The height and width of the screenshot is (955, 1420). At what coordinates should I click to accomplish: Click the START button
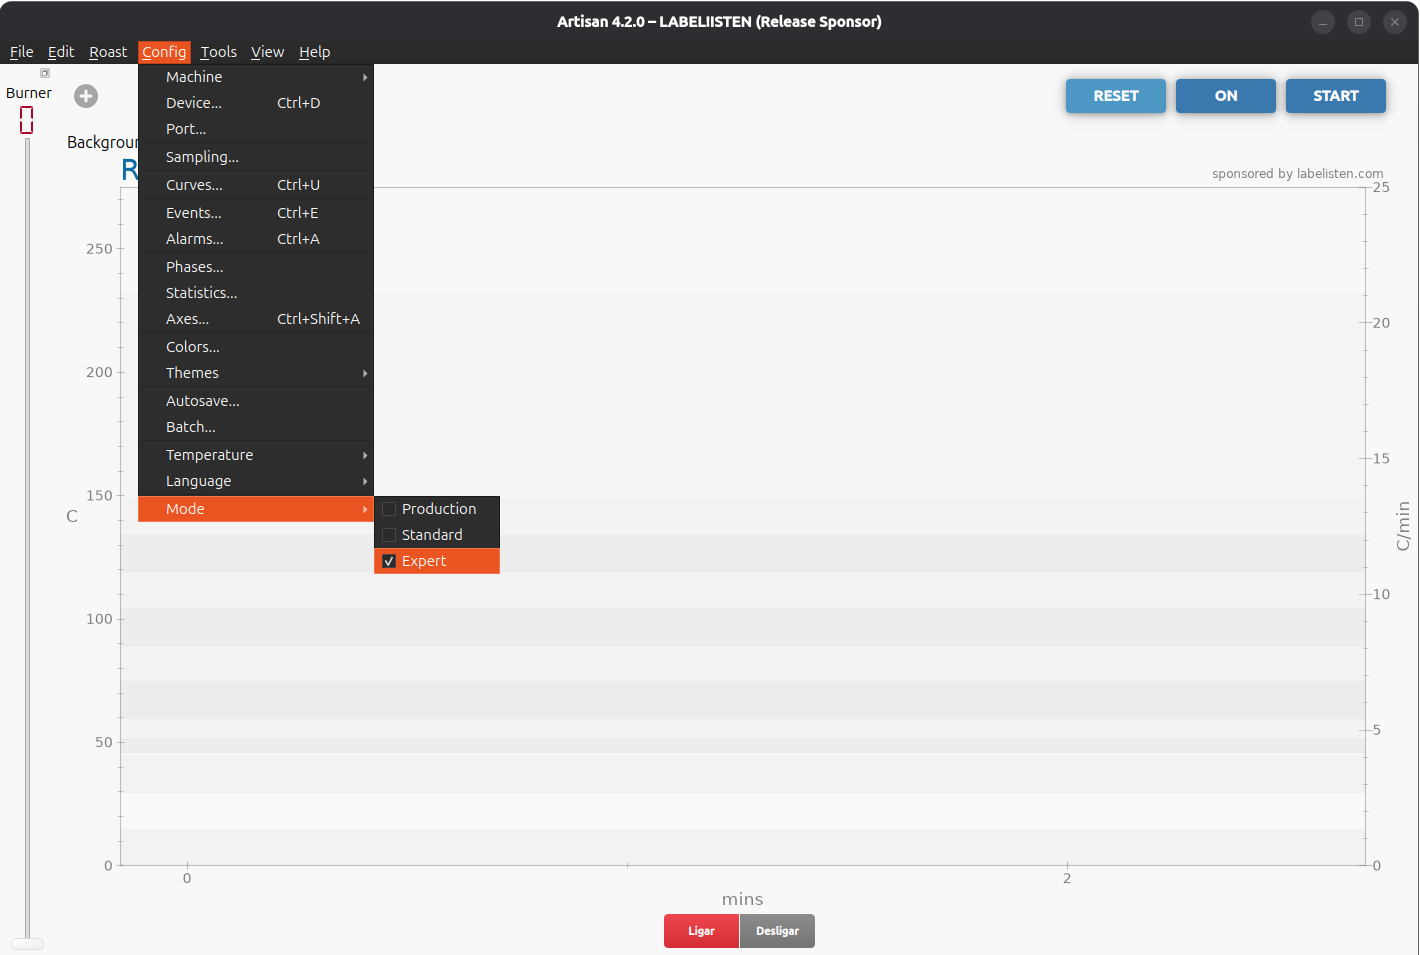tap(1336, 96)
